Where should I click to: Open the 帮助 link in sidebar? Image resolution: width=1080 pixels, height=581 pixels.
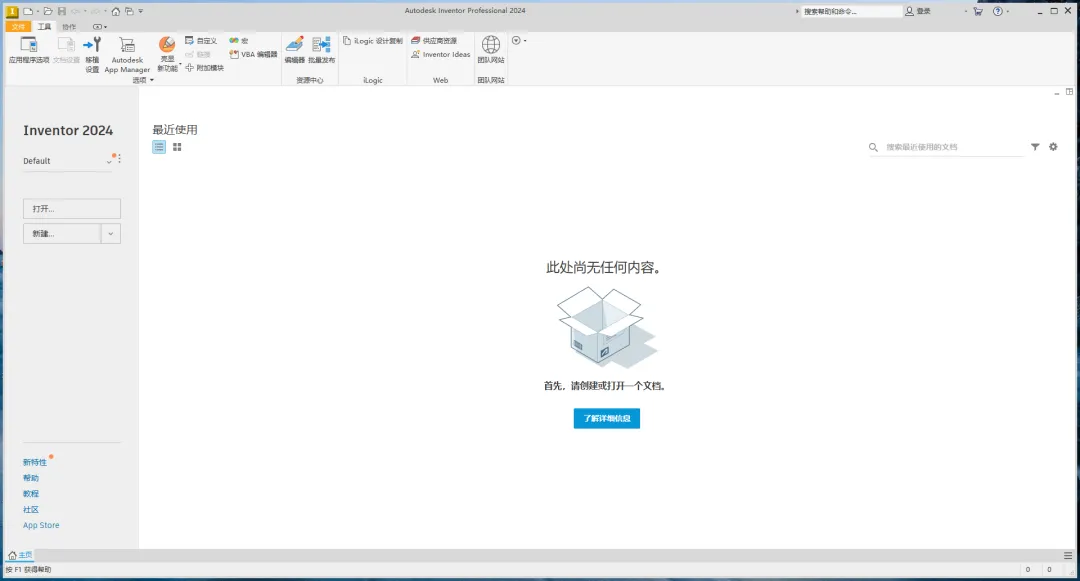[31, 478]
